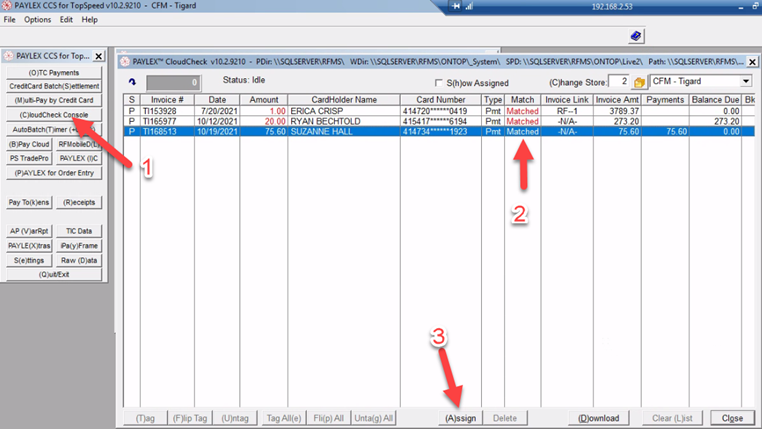The height and width of the screenshot is (429, 762).
Task: Click the refresh arrow icon near Status
Action: (134, 81)
